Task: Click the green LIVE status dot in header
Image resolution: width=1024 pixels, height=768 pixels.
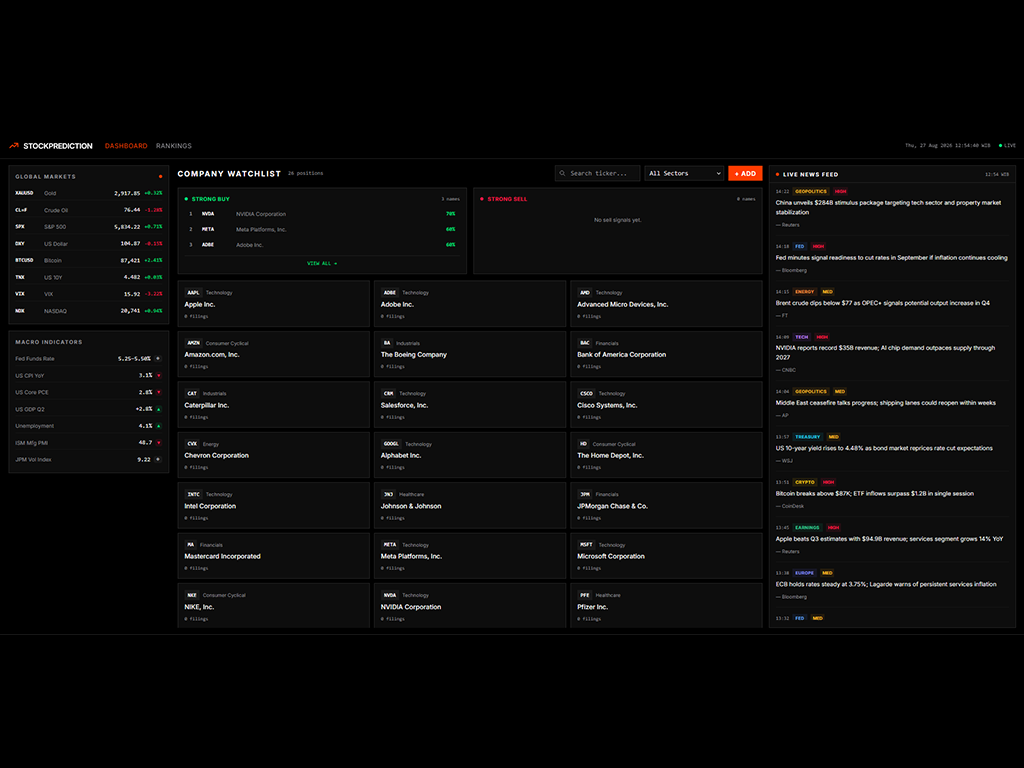Action: click(1000, 146)
